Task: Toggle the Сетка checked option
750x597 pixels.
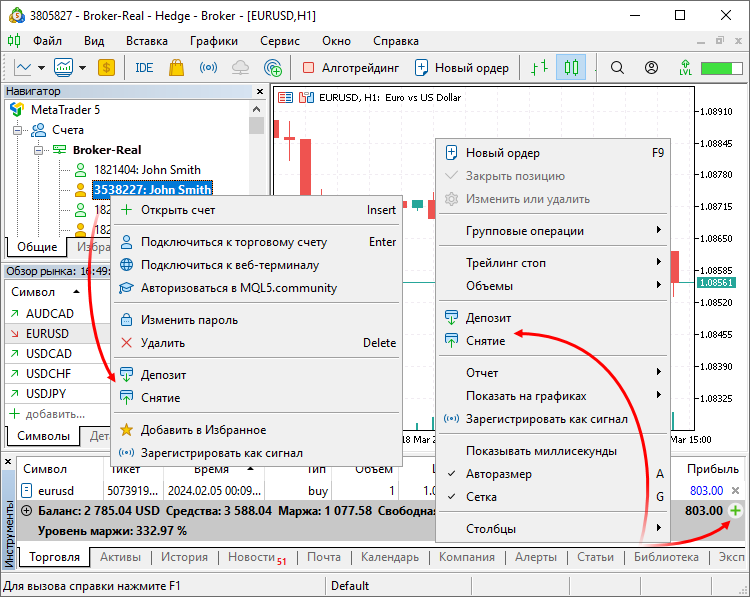Action: point(553,497)
